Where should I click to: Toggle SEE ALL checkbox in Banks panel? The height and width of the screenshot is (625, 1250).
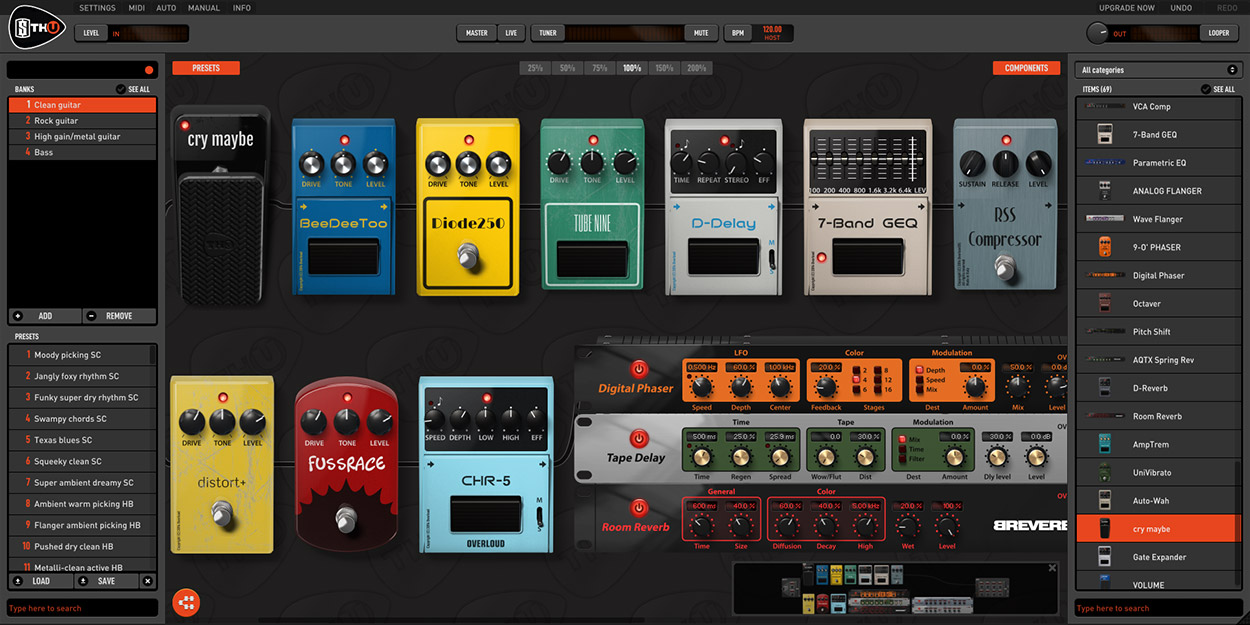(x=121, y=89)
